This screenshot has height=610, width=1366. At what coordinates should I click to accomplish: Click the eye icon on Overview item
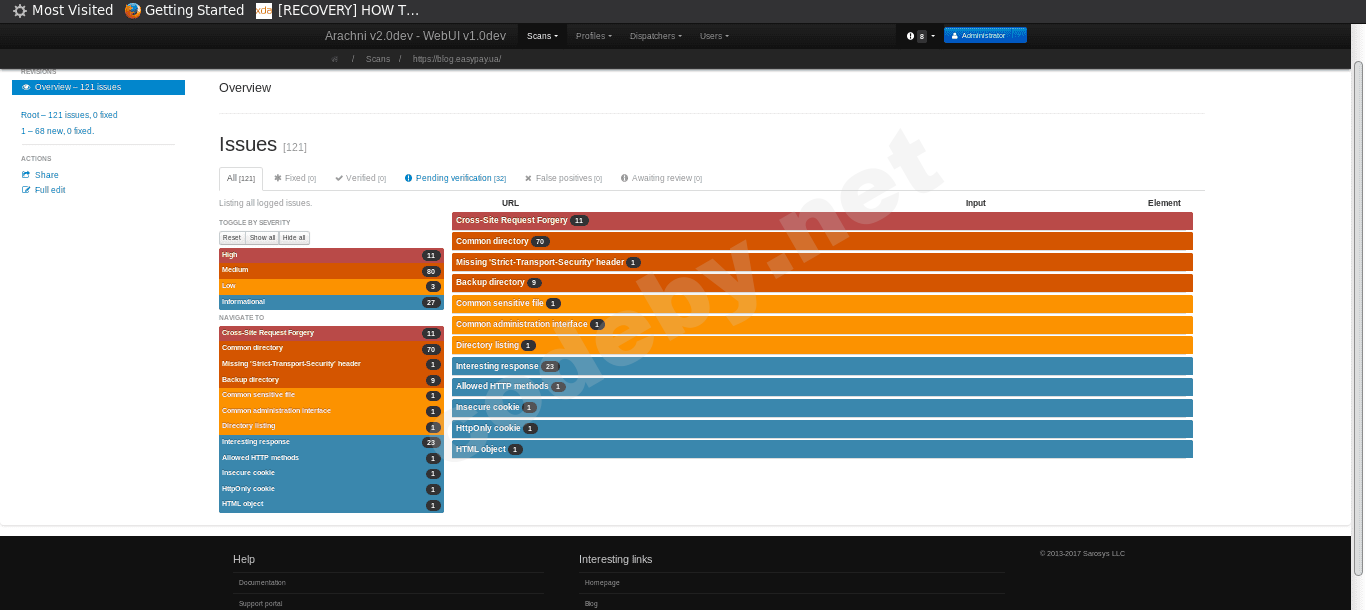(27, 87)
